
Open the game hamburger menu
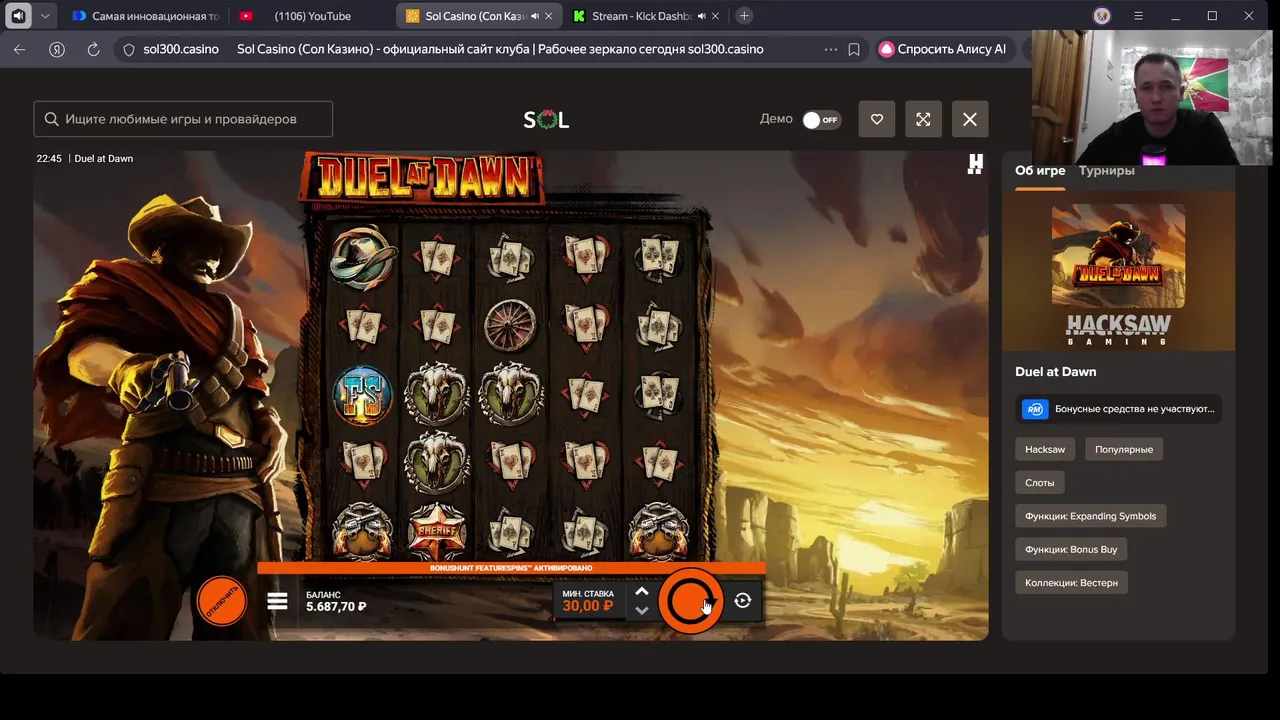pos(277,601)
